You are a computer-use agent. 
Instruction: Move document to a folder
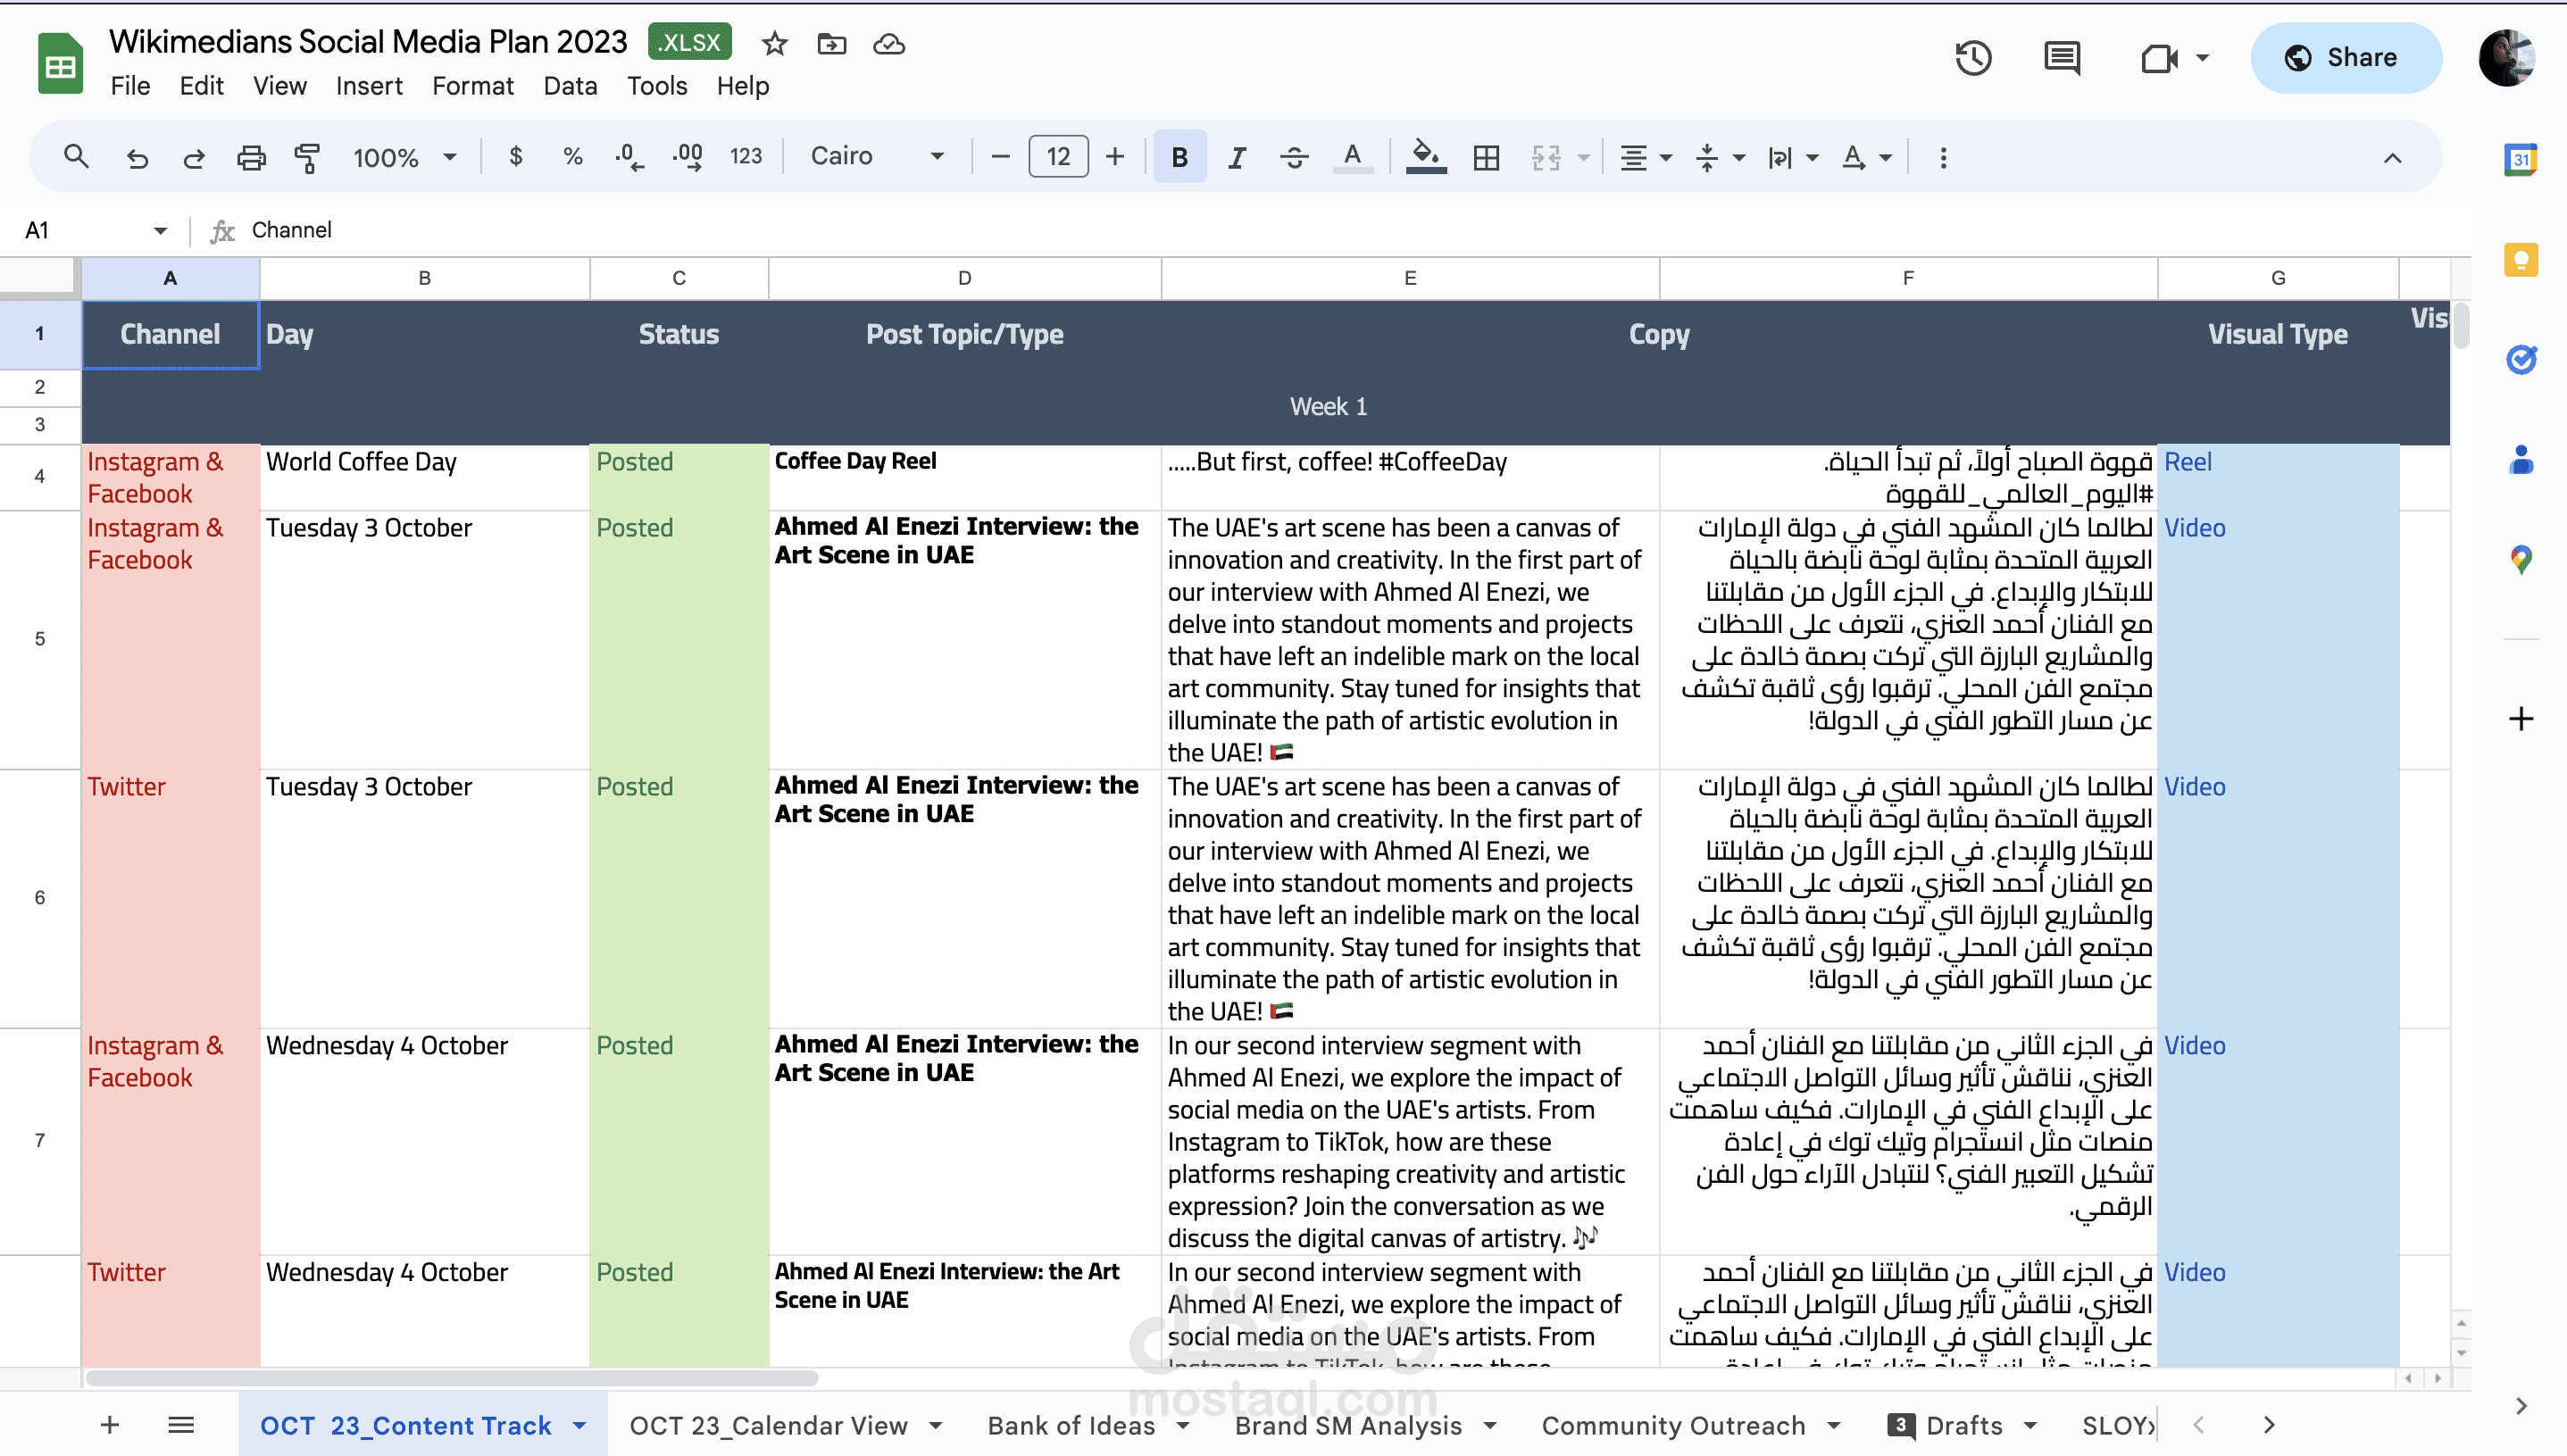coord(831,43)
